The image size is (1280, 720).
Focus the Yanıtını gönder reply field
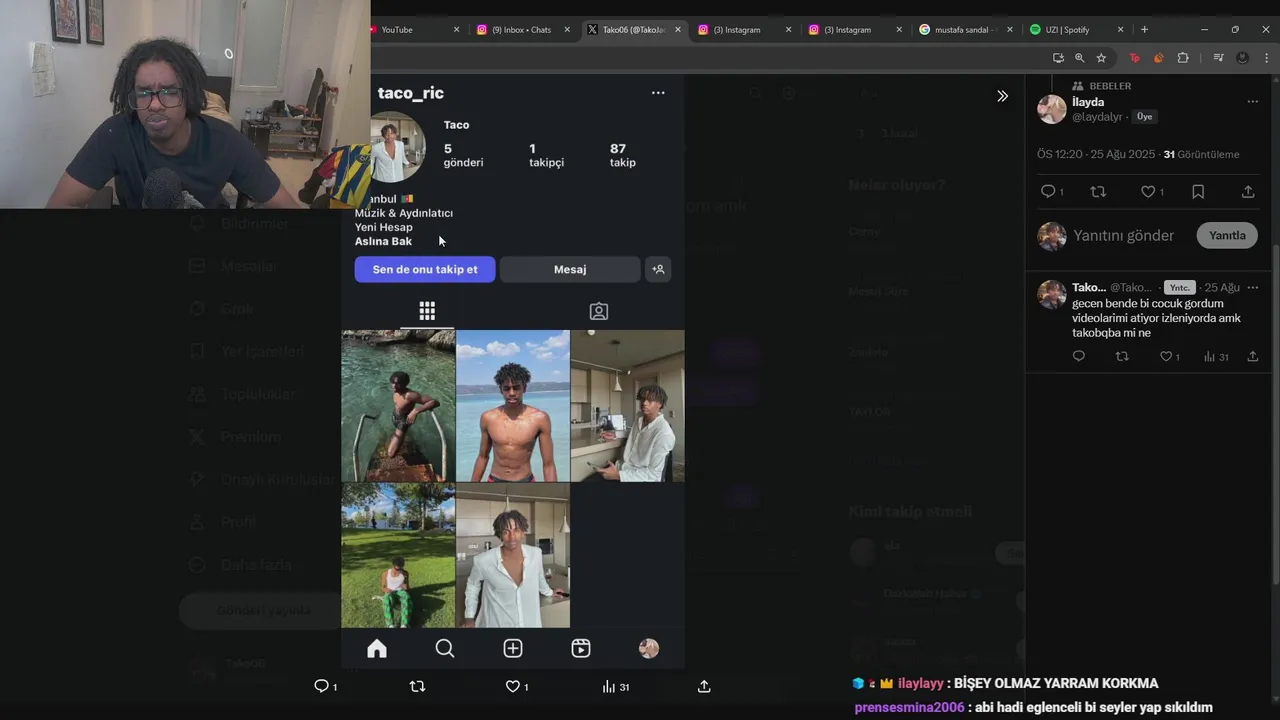point(1124,236)
